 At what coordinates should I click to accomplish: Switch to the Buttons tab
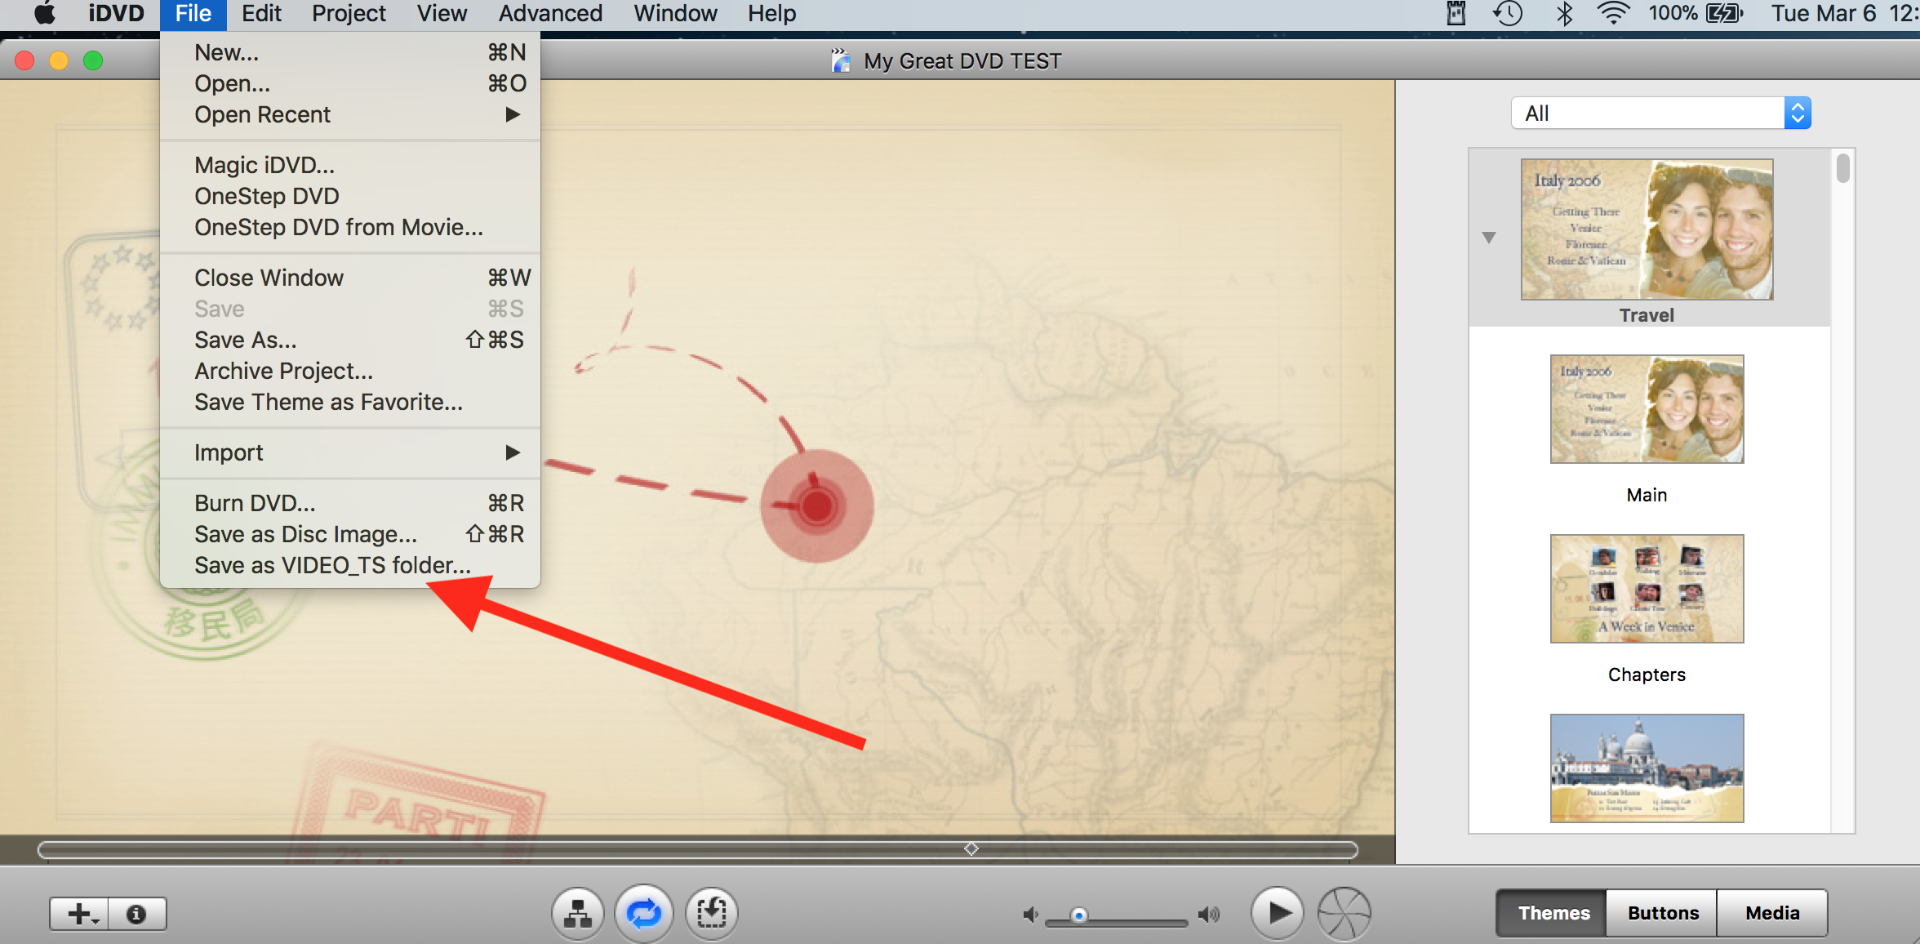coord(1663,913)
